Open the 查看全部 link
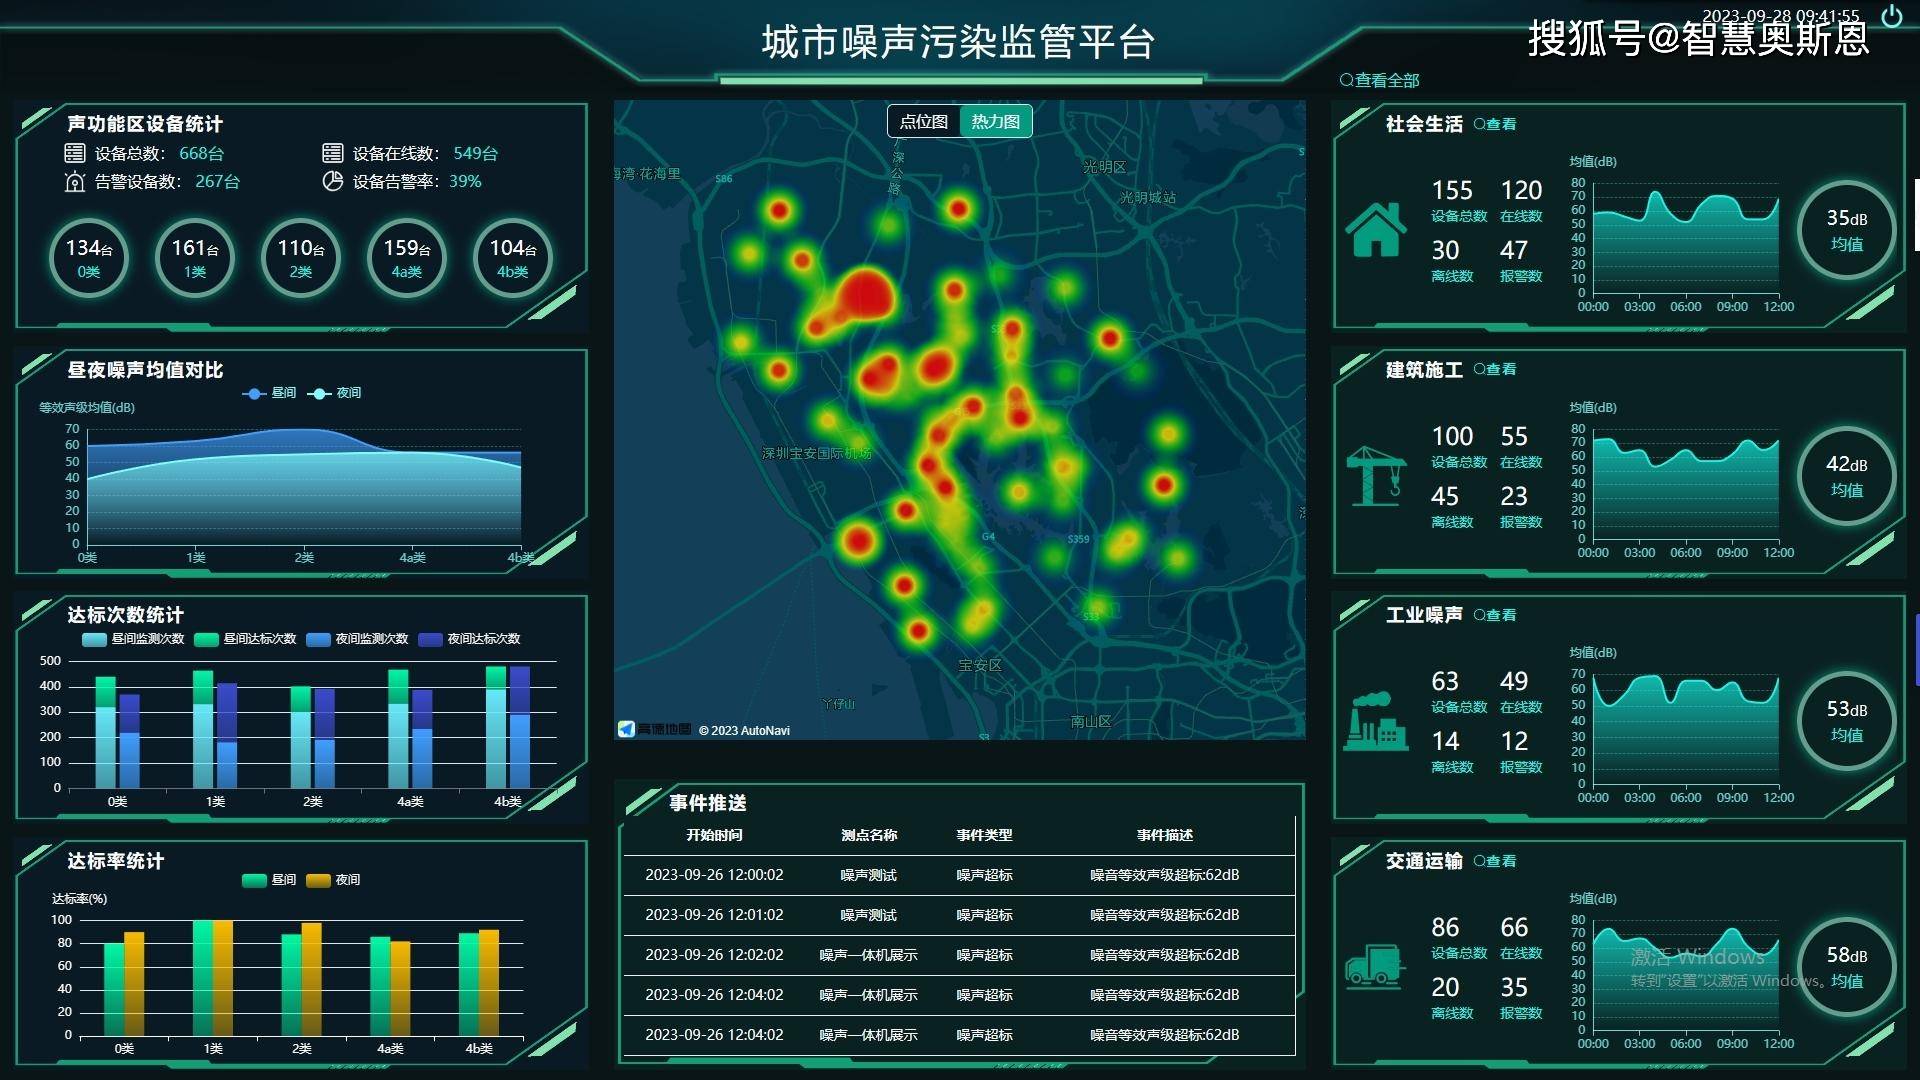Image resolution: width=1920 pixels, height=1080 pixels. coord(1380,80)
